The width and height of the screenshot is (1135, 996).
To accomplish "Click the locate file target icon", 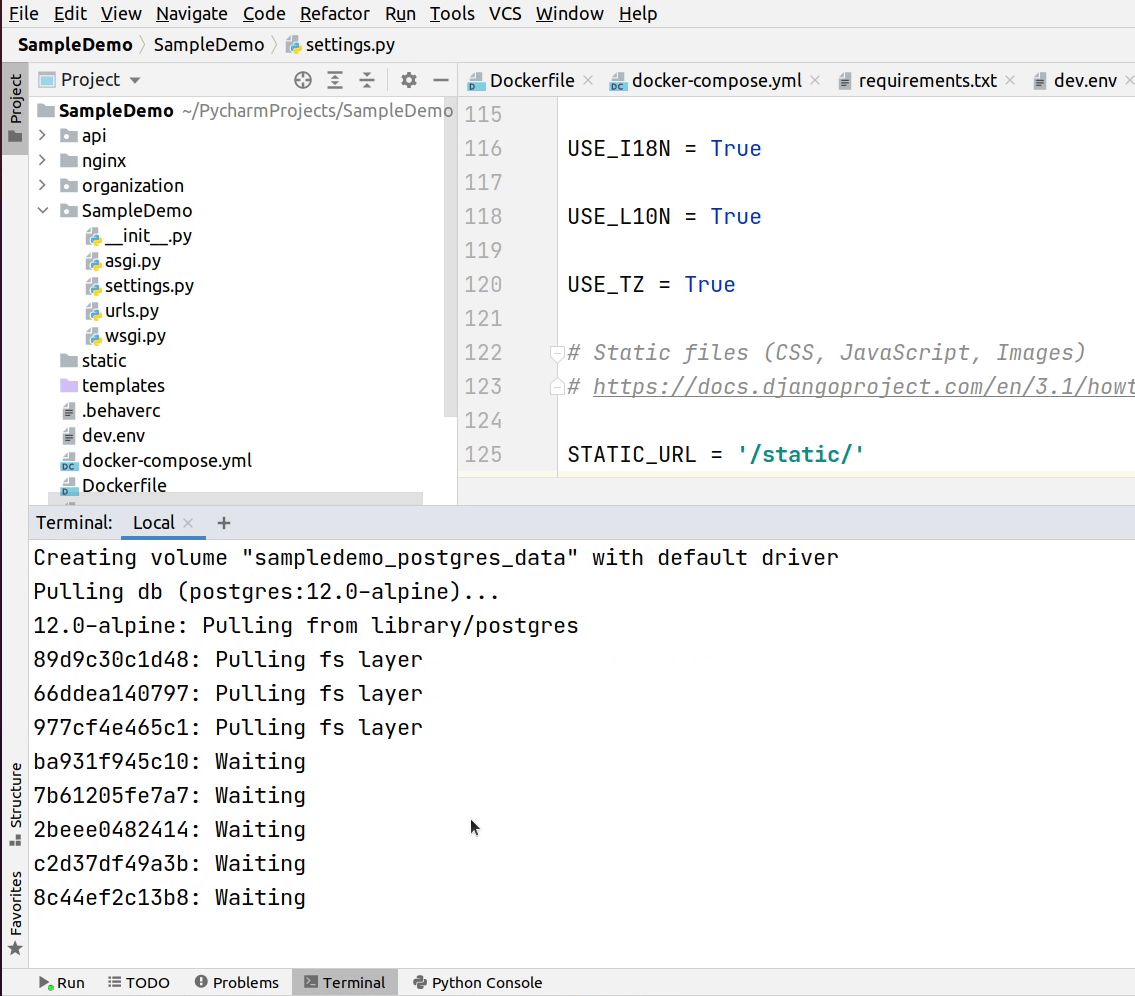I will (303, 80).
